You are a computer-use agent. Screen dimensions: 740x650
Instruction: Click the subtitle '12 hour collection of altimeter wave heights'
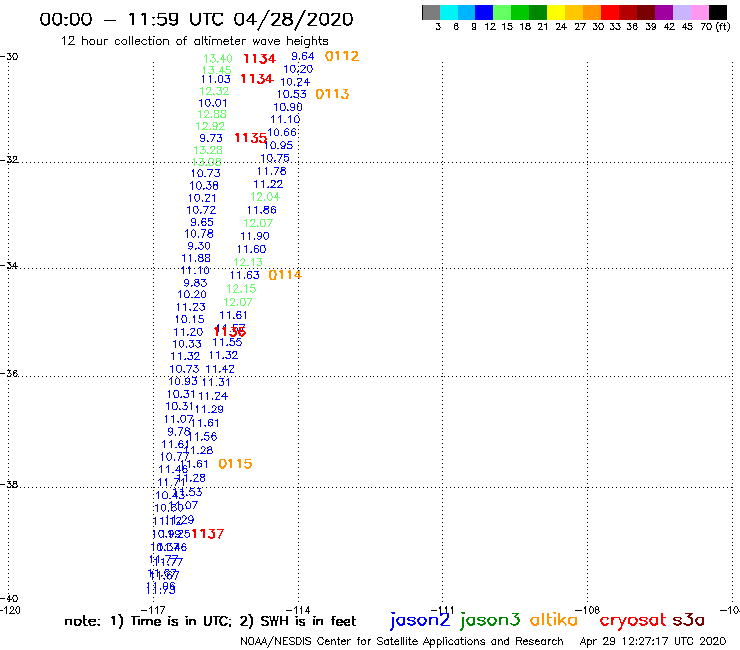tap(194, 41)
